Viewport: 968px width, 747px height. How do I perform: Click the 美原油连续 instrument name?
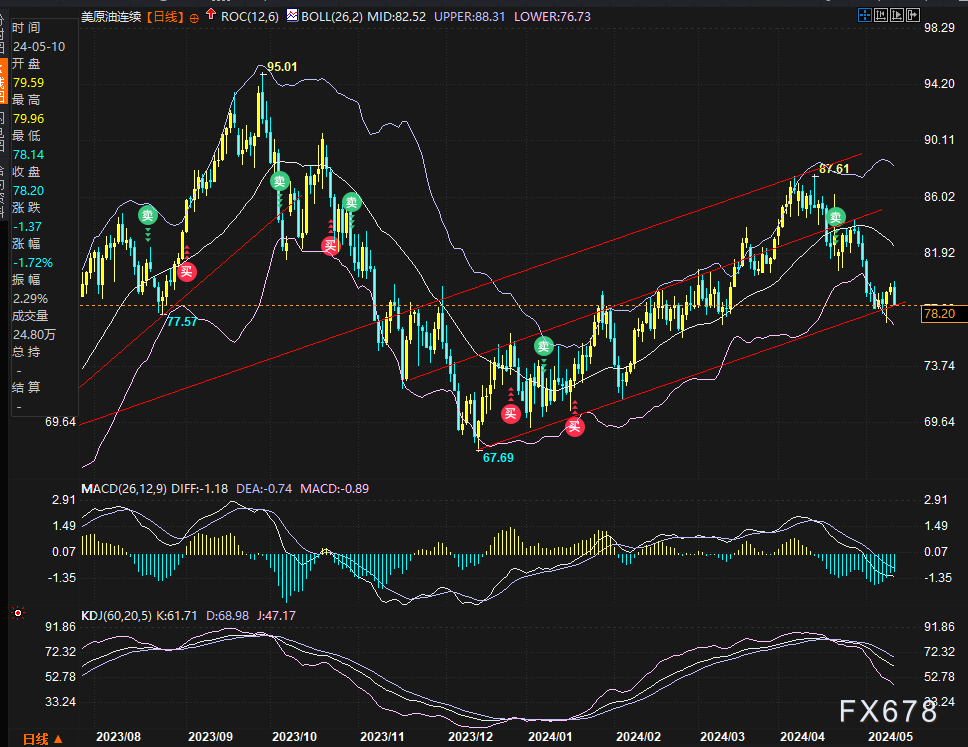pyautogui.click(x=111, y=16)
